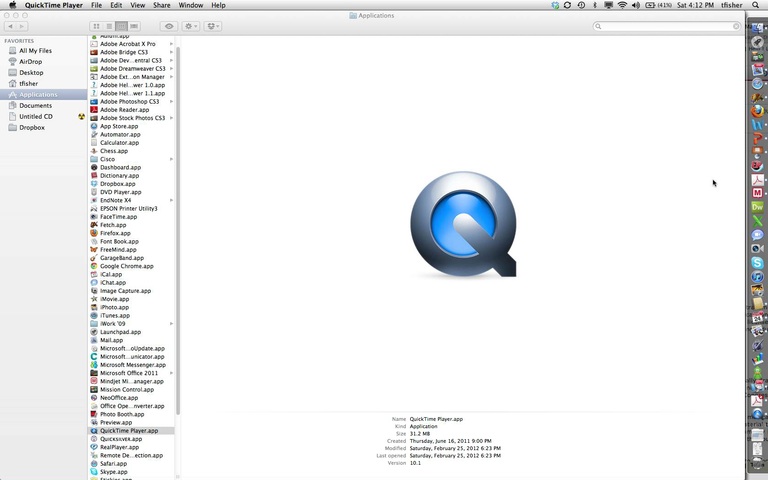Expand the iWork '09 folder arrow
Viewport: 768px width, 480px height.
point(172,324)
